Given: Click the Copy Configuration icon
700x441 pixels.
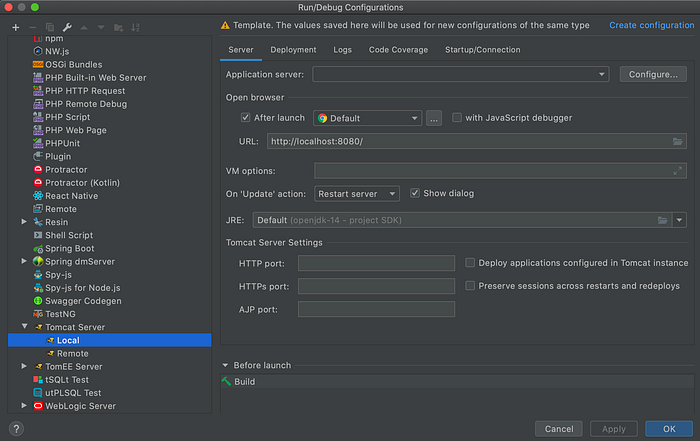Looking at the screenshot, I should 50,28.
